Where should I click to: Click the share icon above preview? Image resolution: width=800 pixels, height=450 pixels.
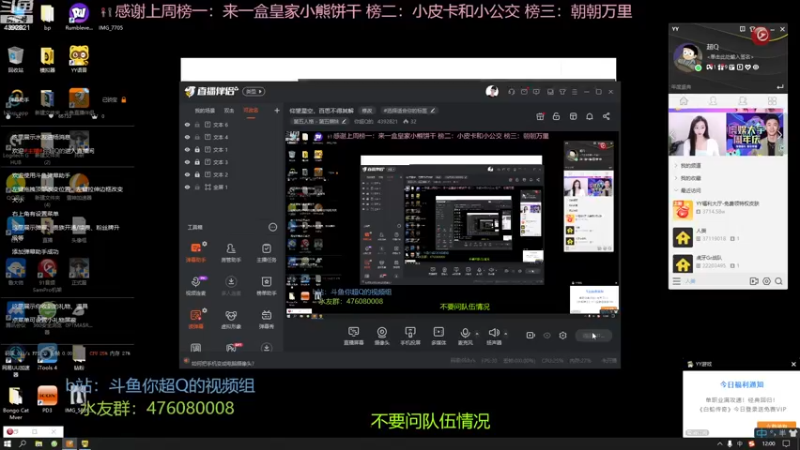pos(606,116)
